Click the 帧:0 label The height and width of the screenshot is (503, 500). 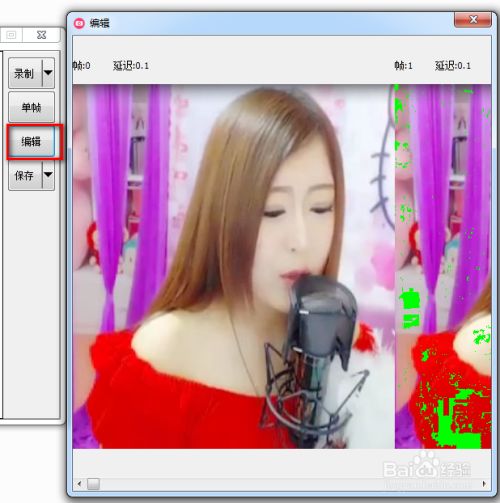[81, 66]
